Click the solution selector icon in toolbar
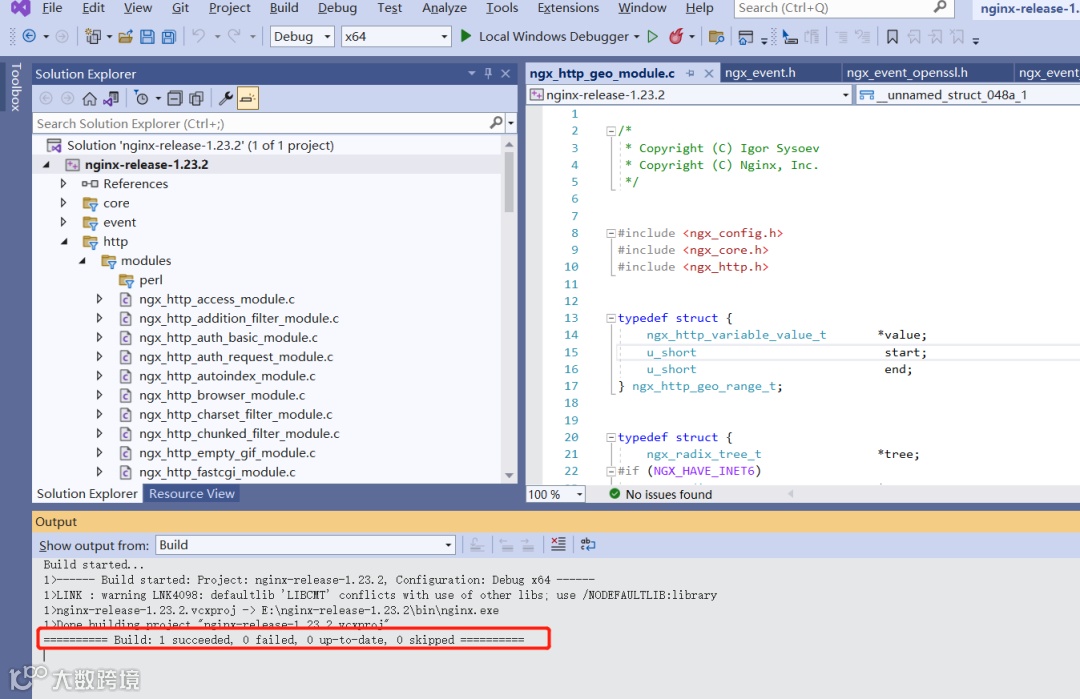 point(745,36)
